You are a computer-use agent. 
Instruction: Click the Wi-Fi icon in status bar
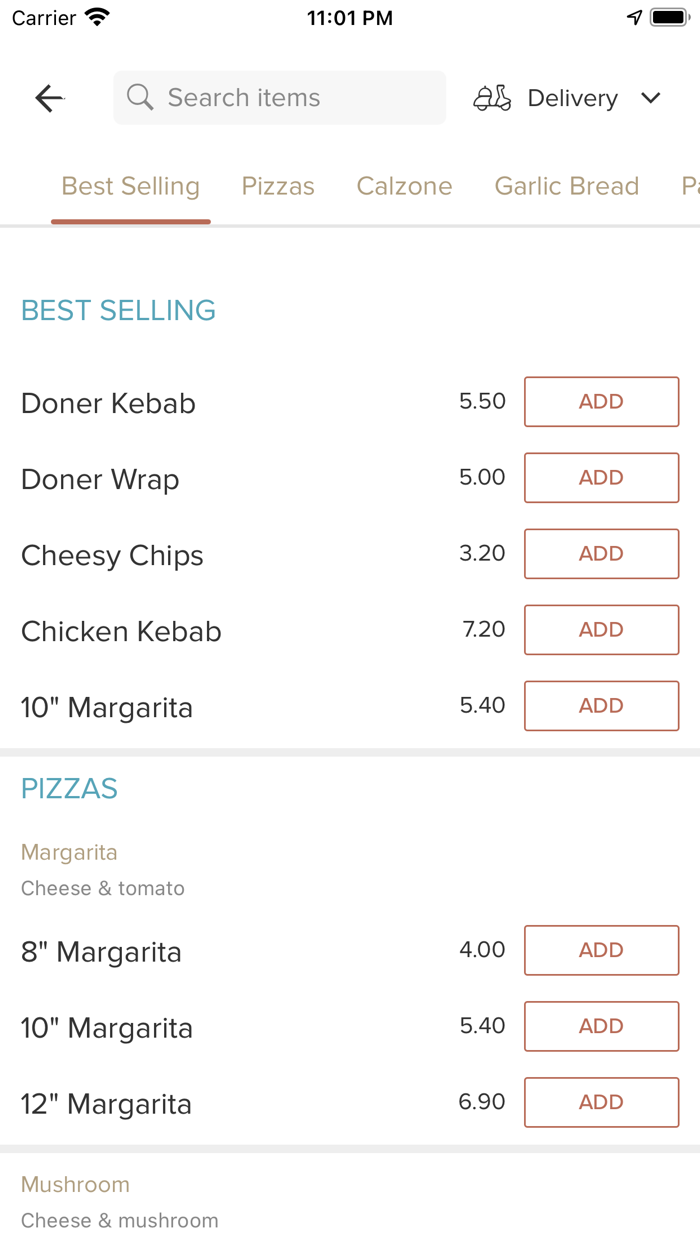click(x=96, y=16)
